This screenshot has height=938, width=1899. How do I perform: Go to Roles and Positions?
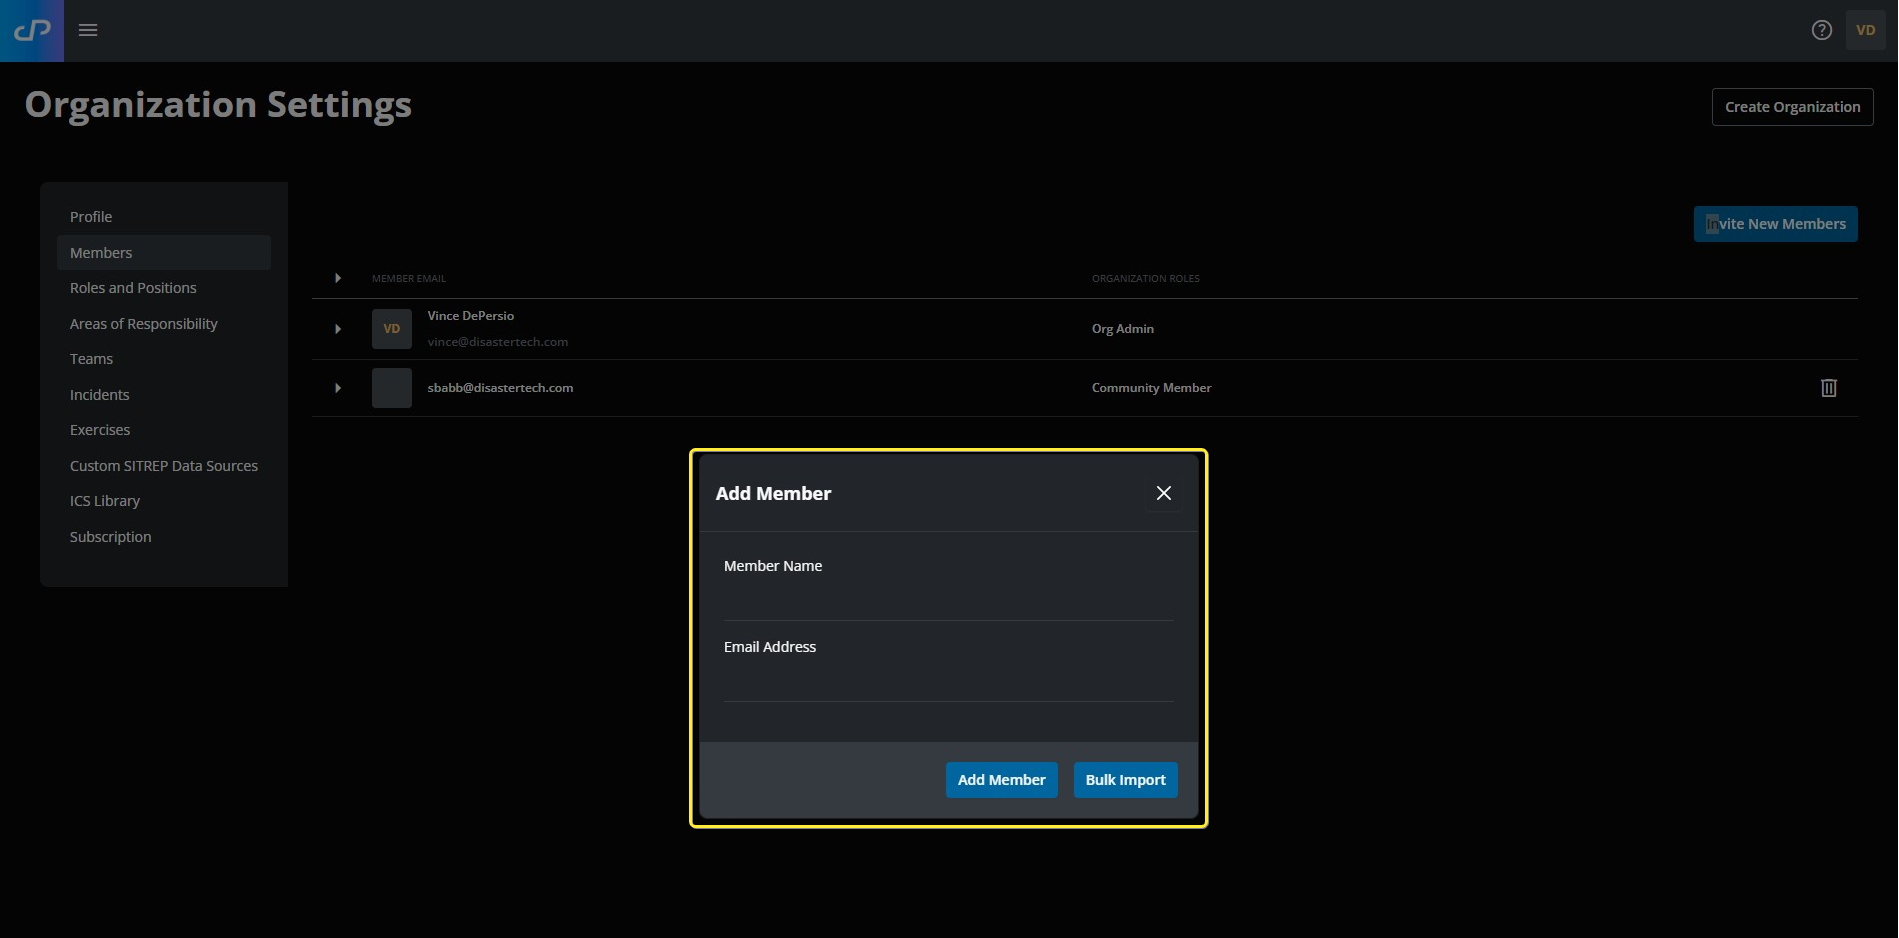(x=164, y=288)
